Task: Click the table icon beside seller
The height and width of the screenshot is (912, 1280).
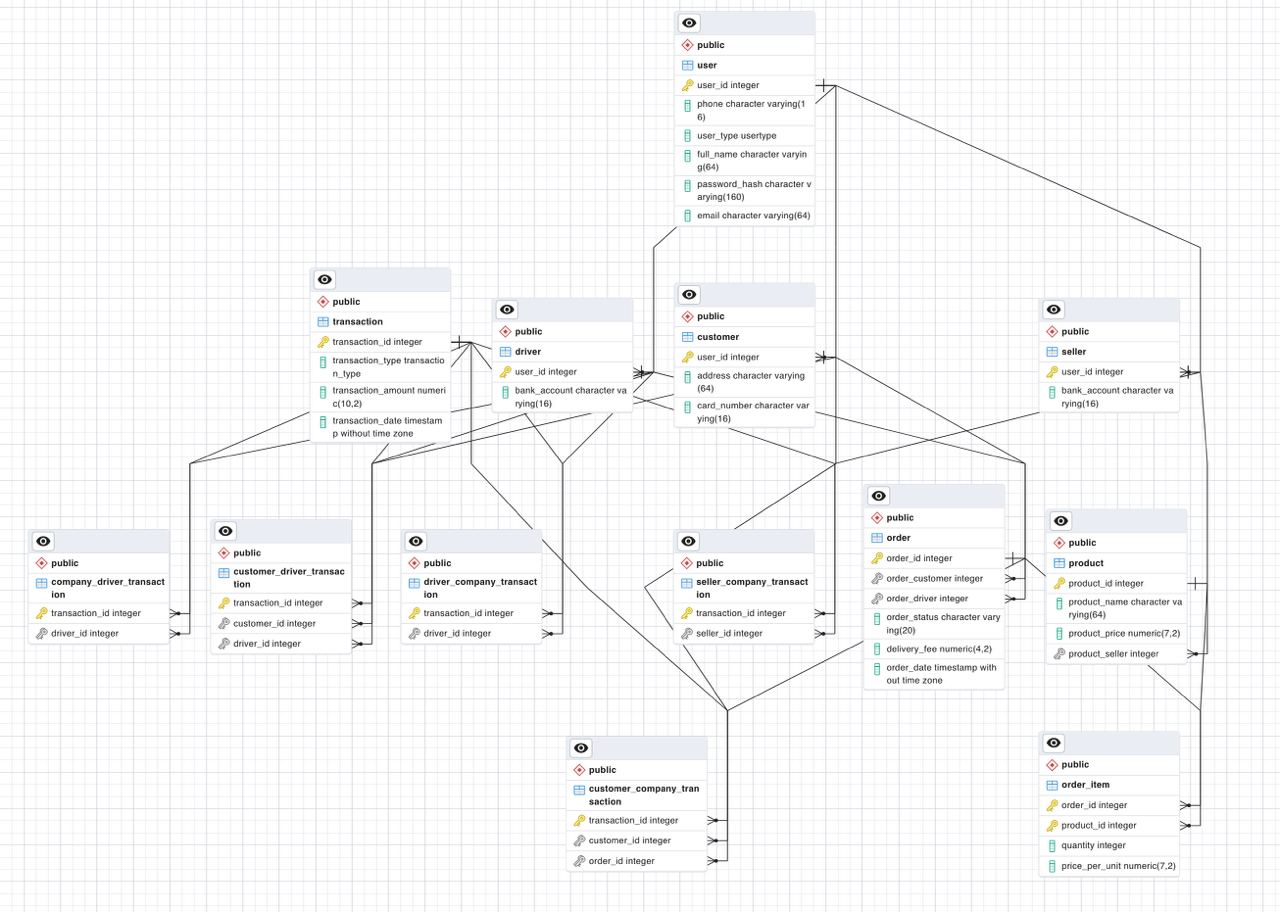Action: 1052,352
